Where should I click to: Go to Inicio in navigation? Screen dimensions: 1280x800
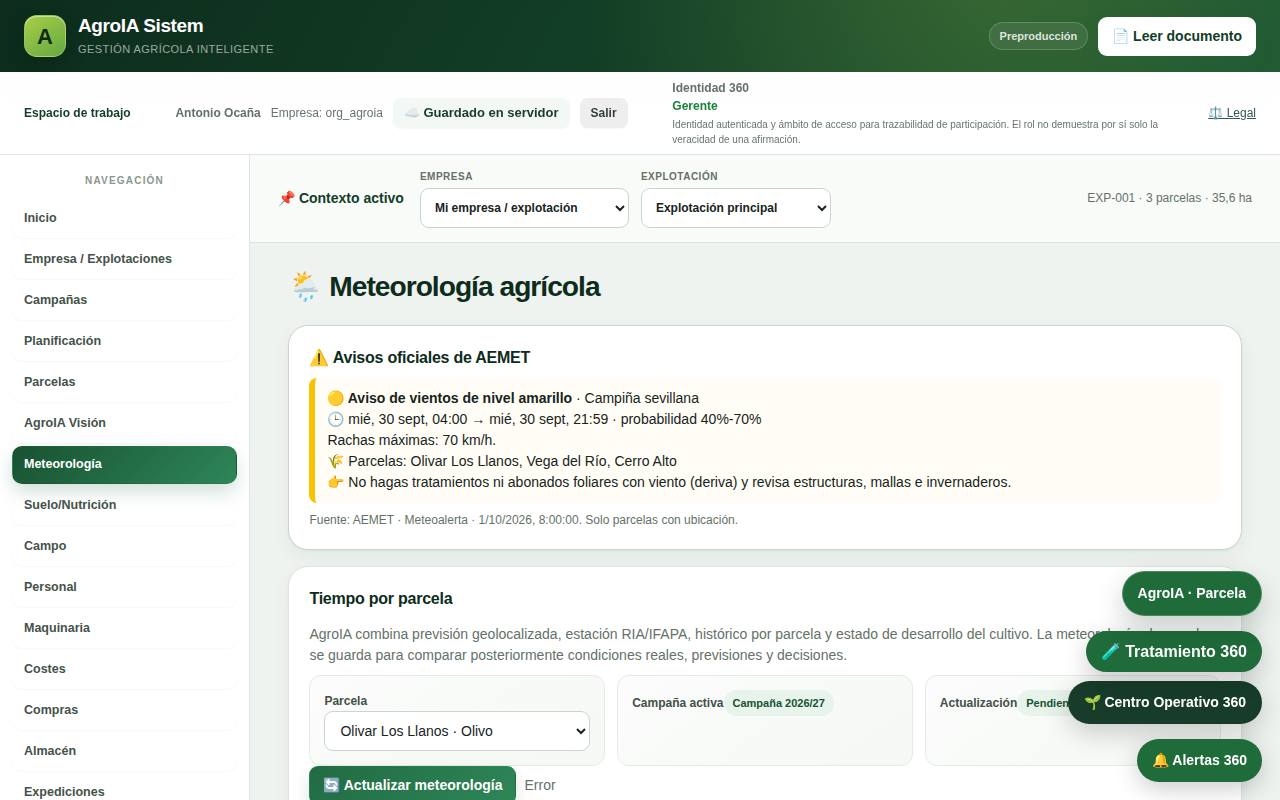click(x=124, y=218)
